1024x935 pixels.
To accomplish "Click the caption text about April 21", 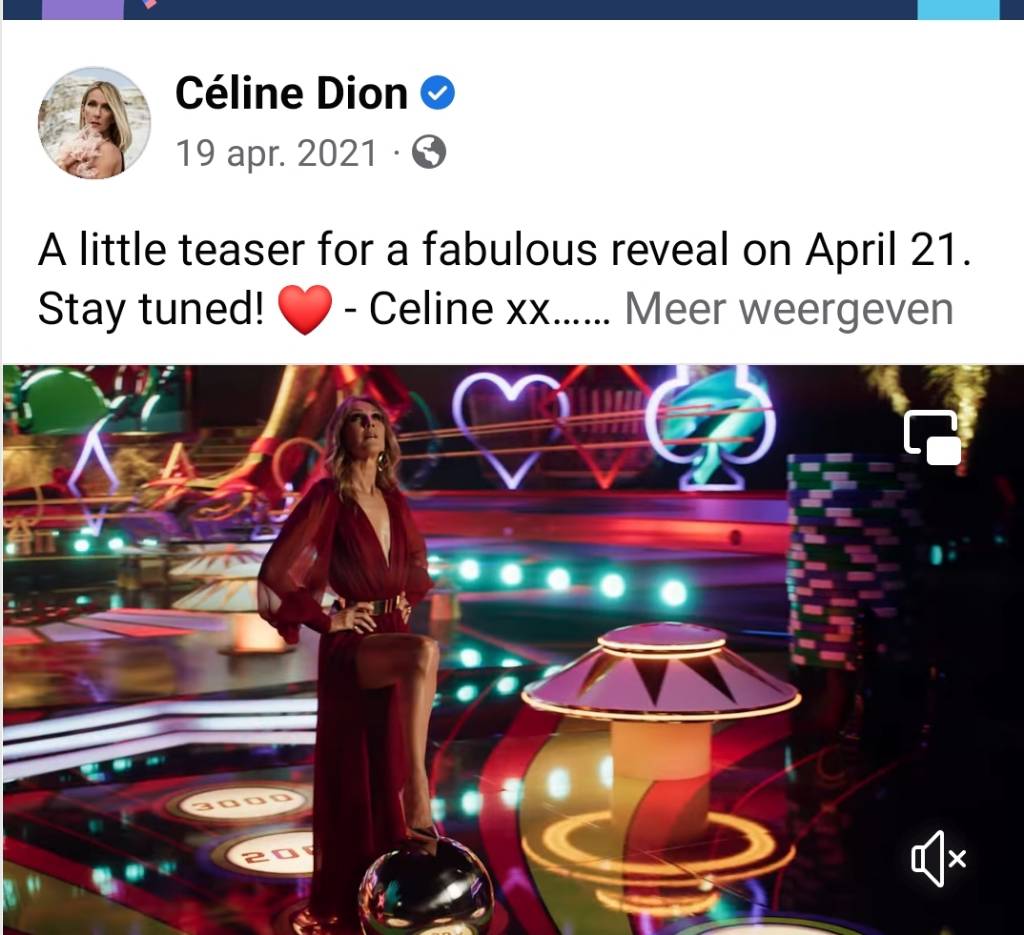I will click(505, 249).
